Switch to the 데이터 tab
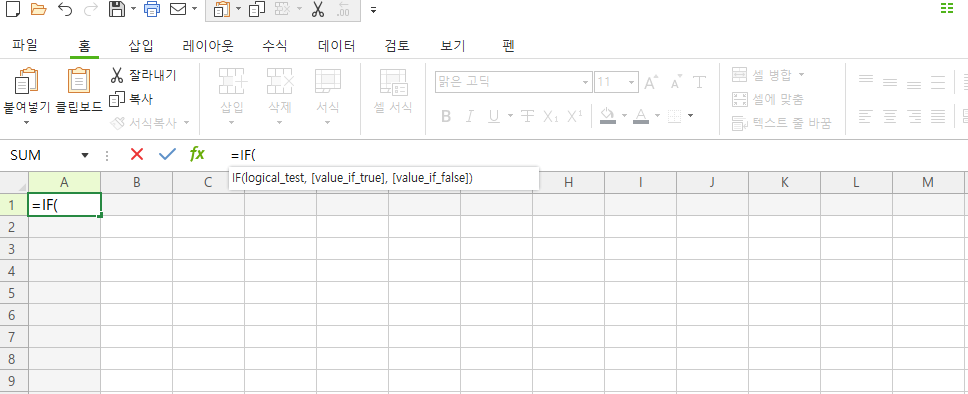Image resolution: width=968 pixels, height=394 pixels. (x=336, y=45)
